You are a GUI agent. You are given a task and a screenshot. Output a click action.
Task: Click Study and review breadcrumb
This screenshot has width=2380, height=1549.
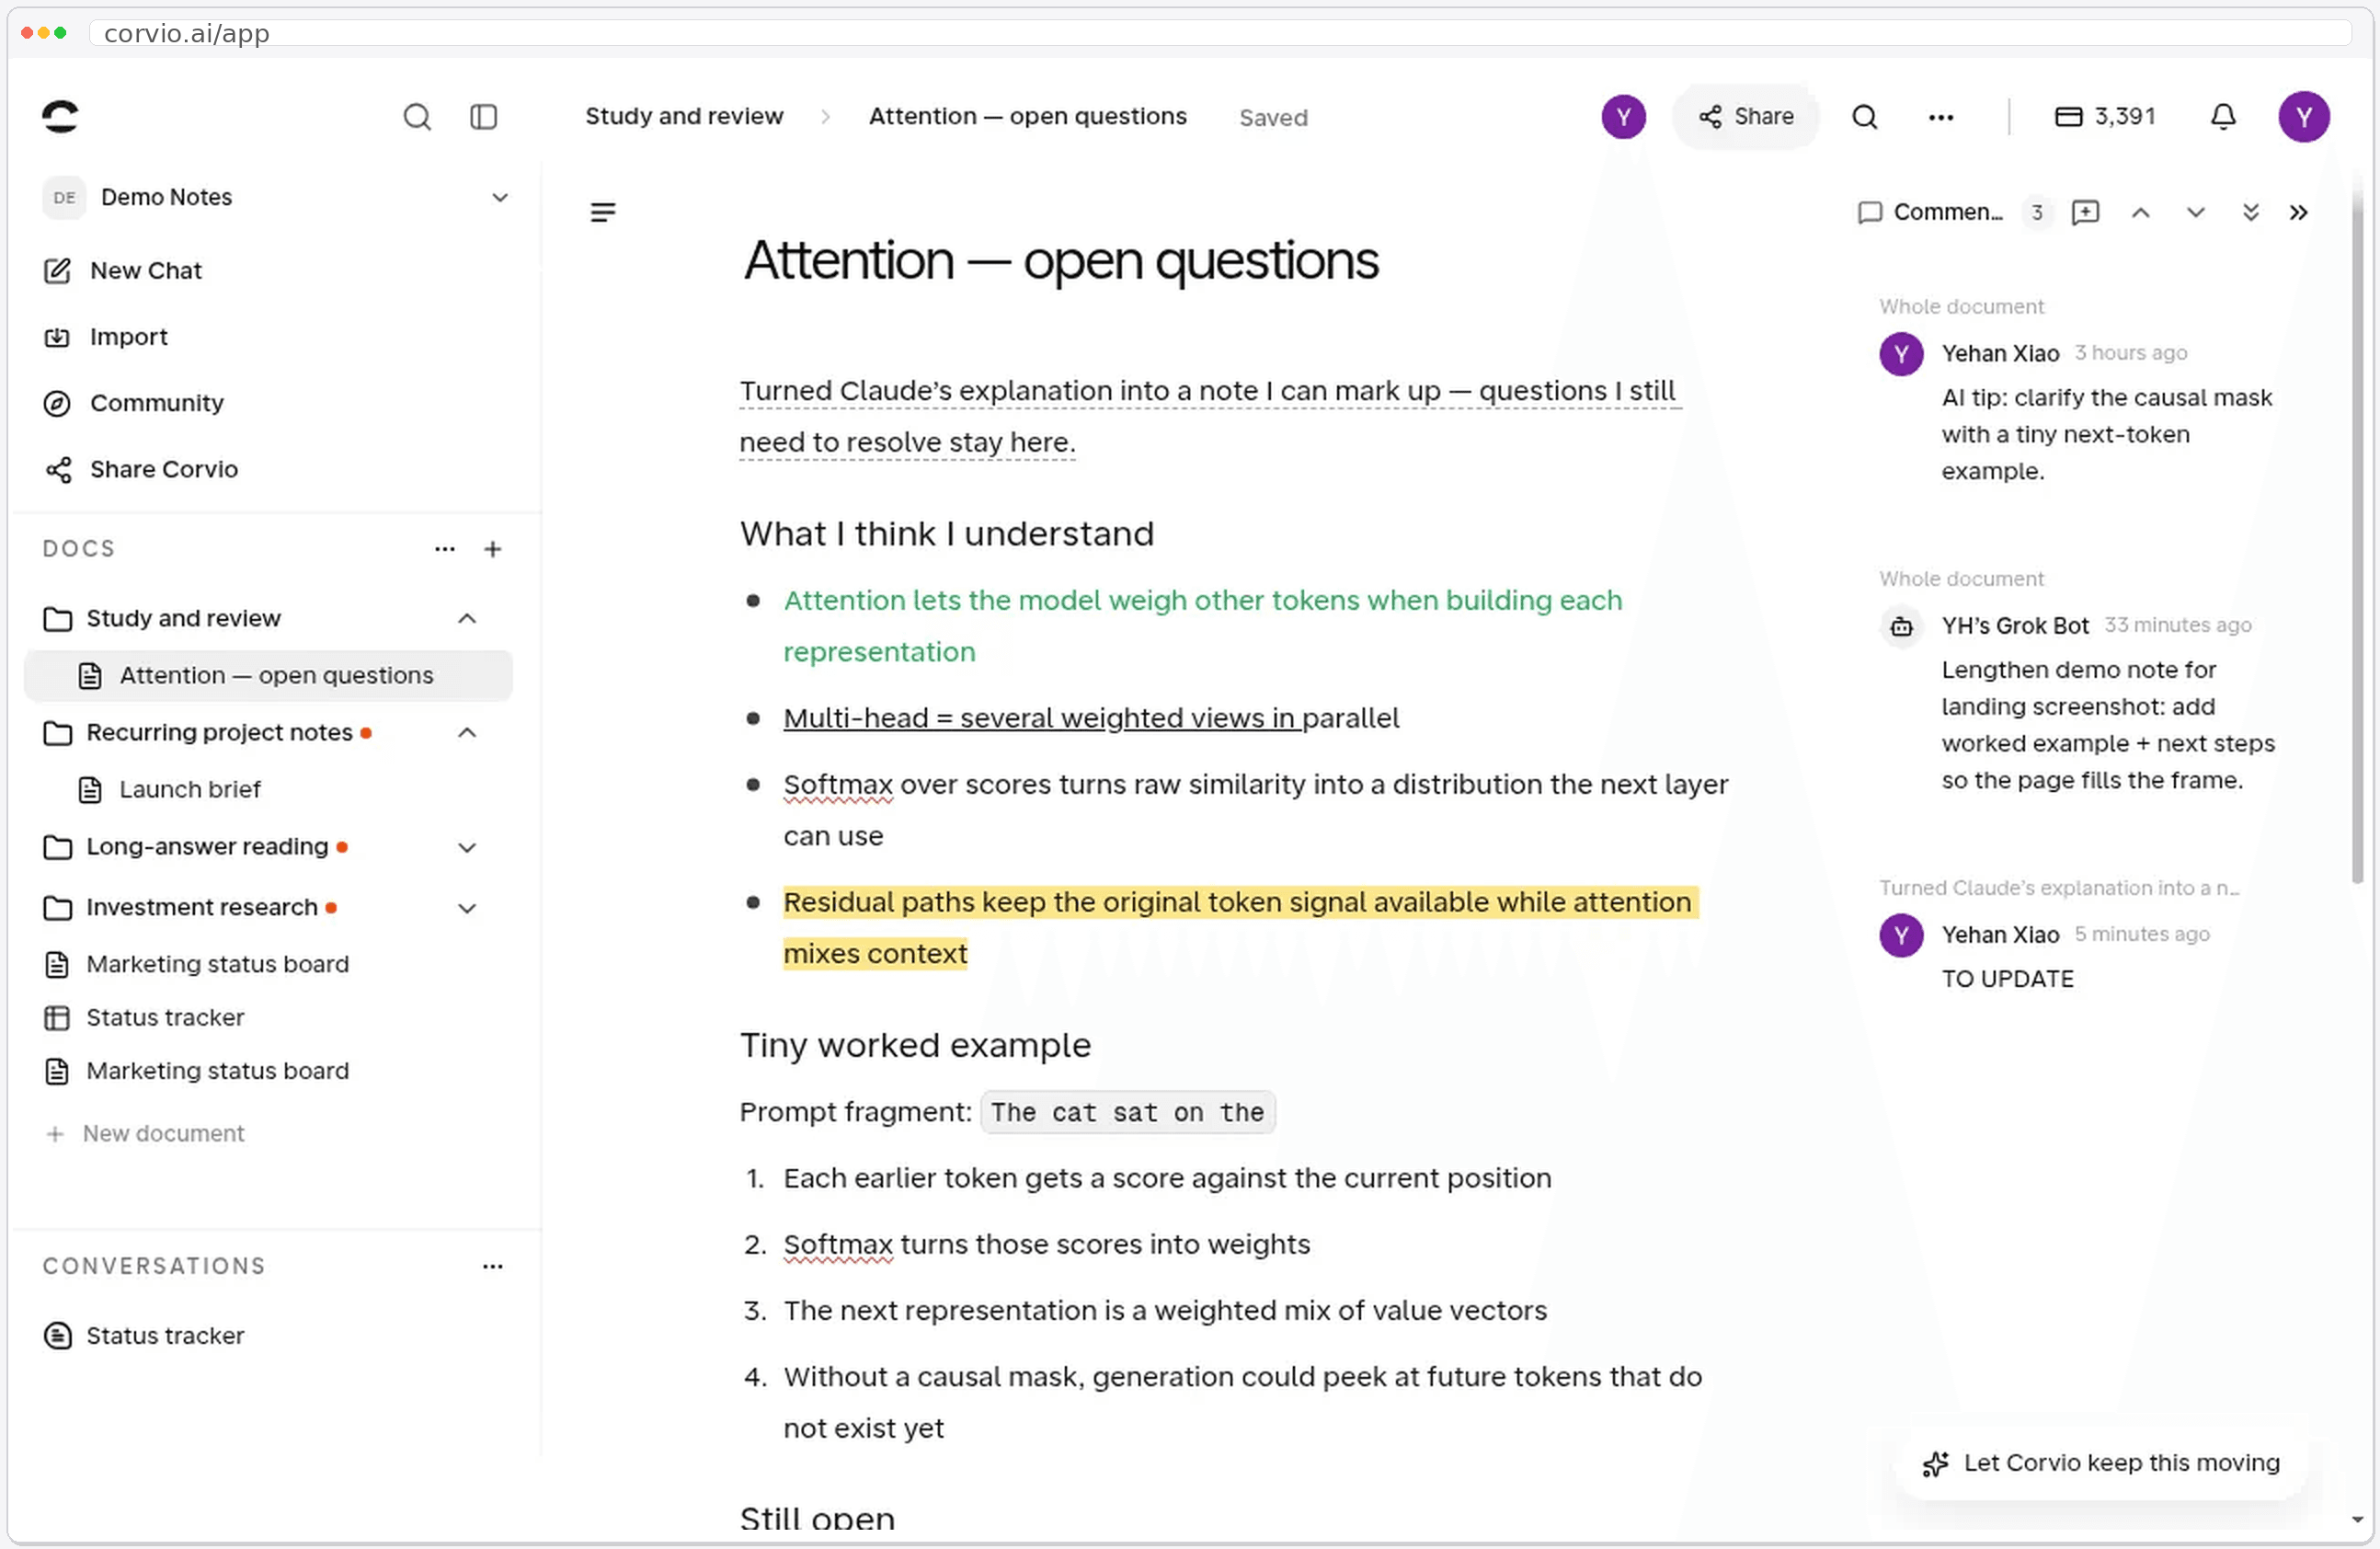(684, 116)
